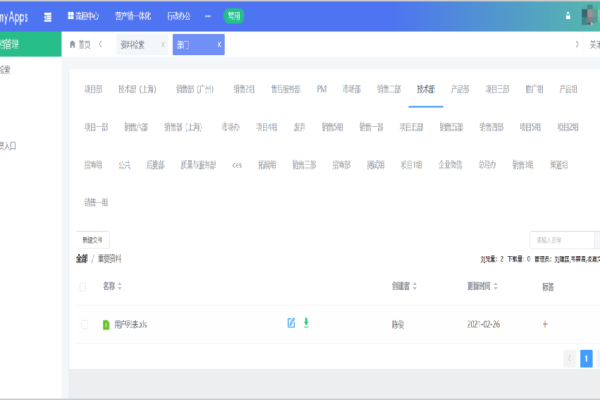Select the 销售二部 department tab
Viewport: 600px width, 400px height.
click(x=389, y=89)
